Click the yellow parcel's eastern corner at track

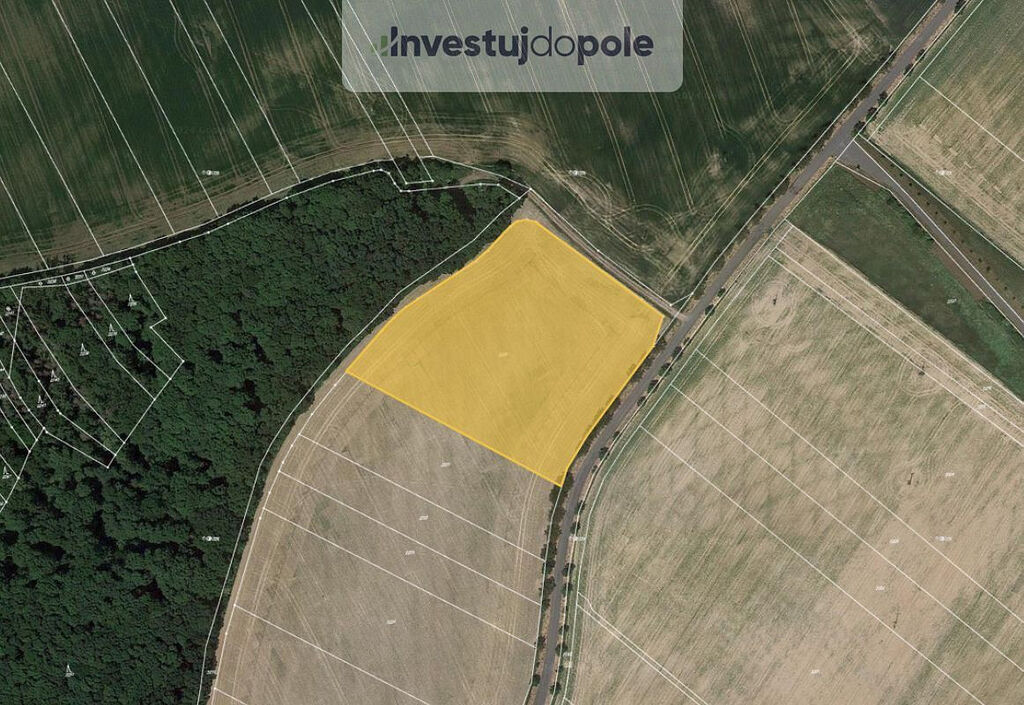point(663,318)
